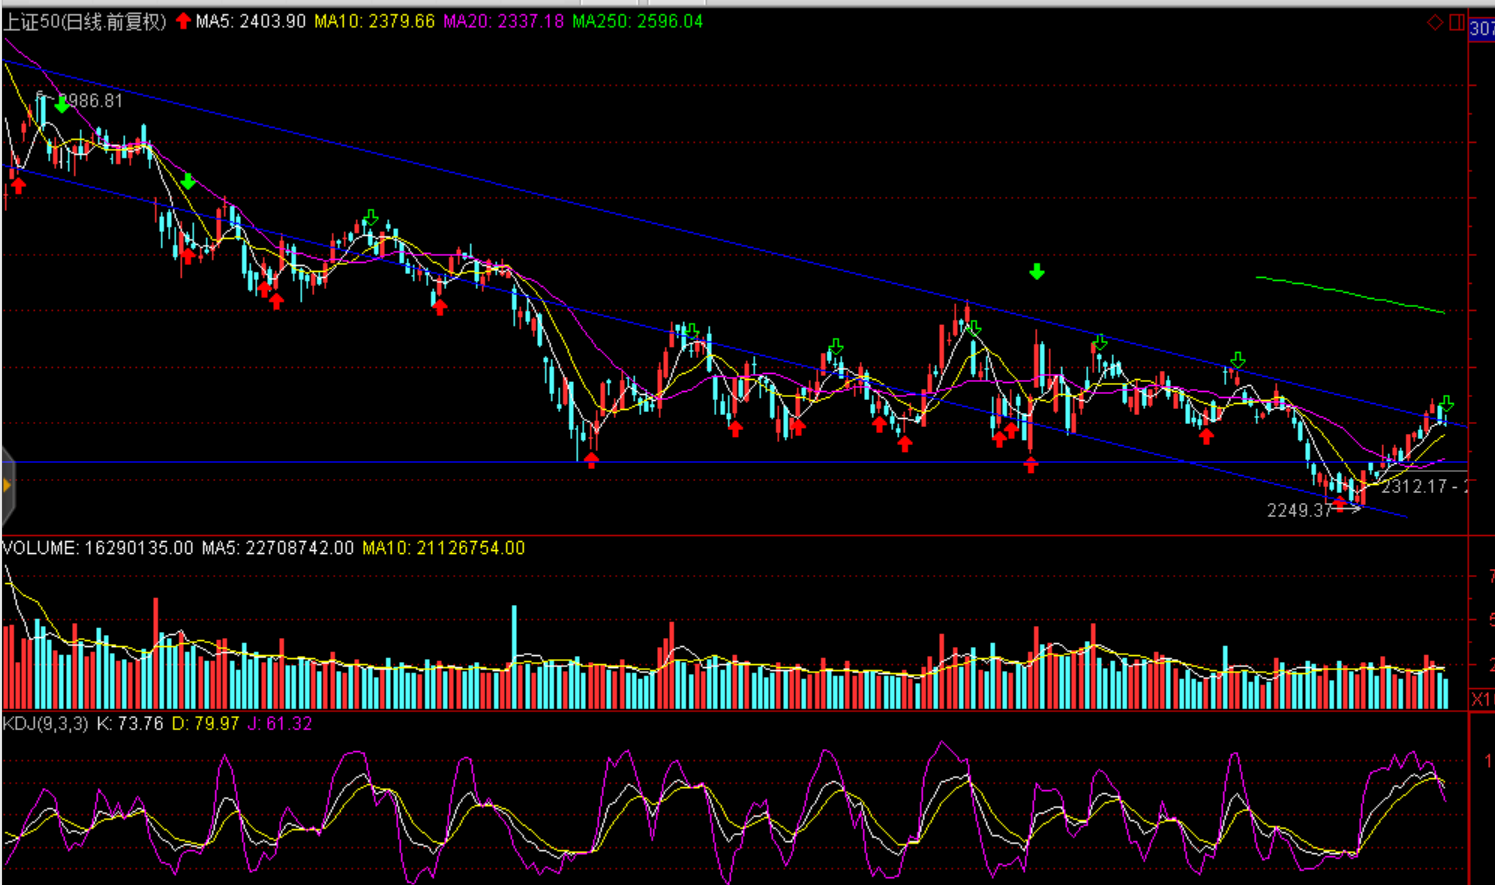Click the red split-panel icon at top right
This screenshot has height=885, width=1495.
(1456, 22)
